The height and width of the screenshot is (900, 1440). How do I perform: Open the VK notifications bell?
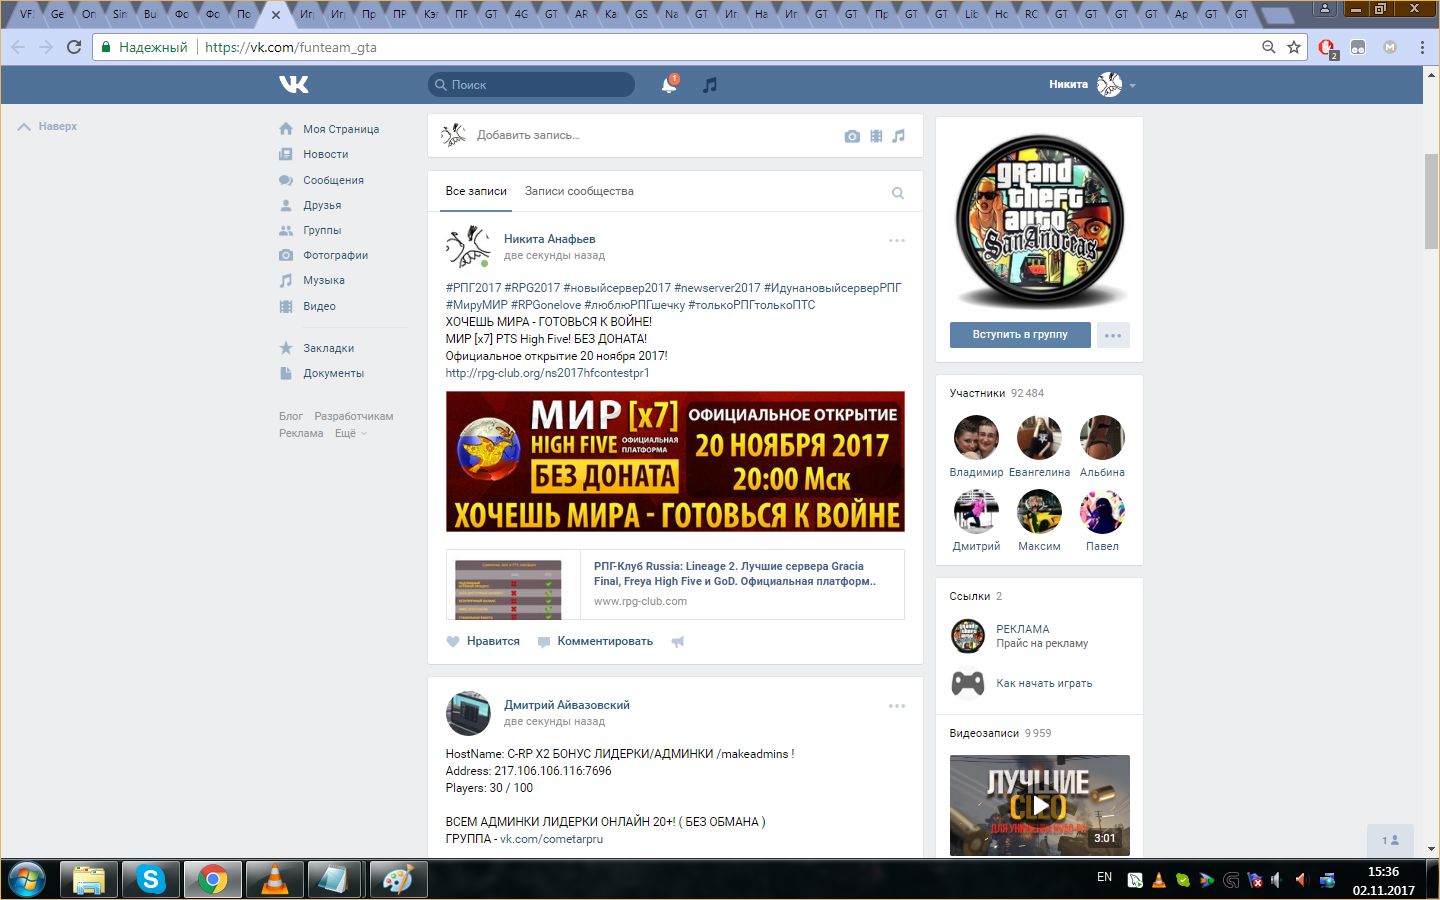click(x=668, y=85)
